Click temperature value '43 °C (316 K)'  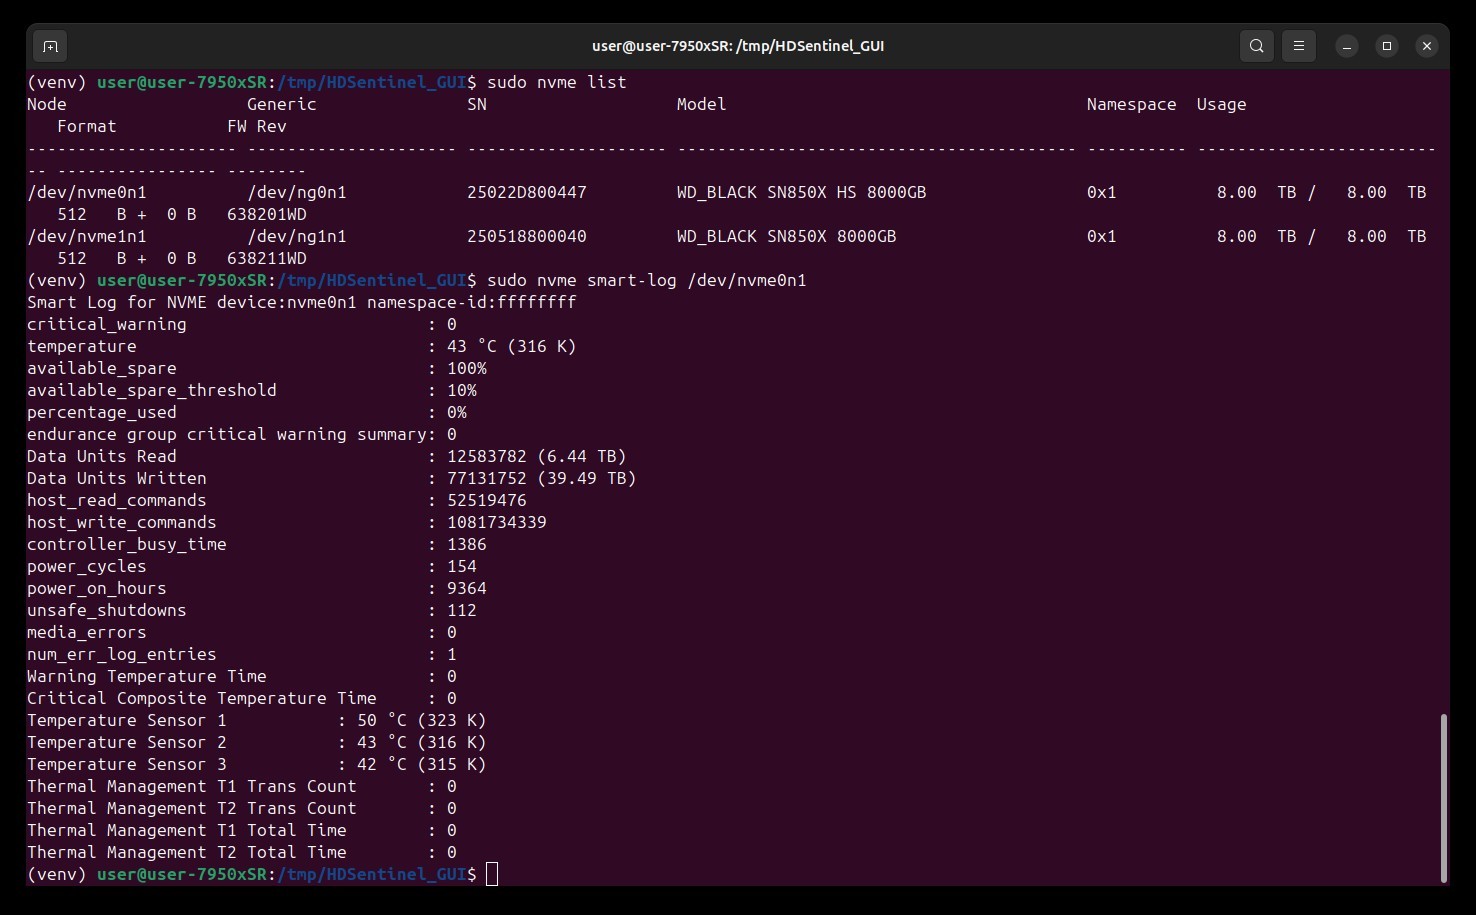click(512, 346)
